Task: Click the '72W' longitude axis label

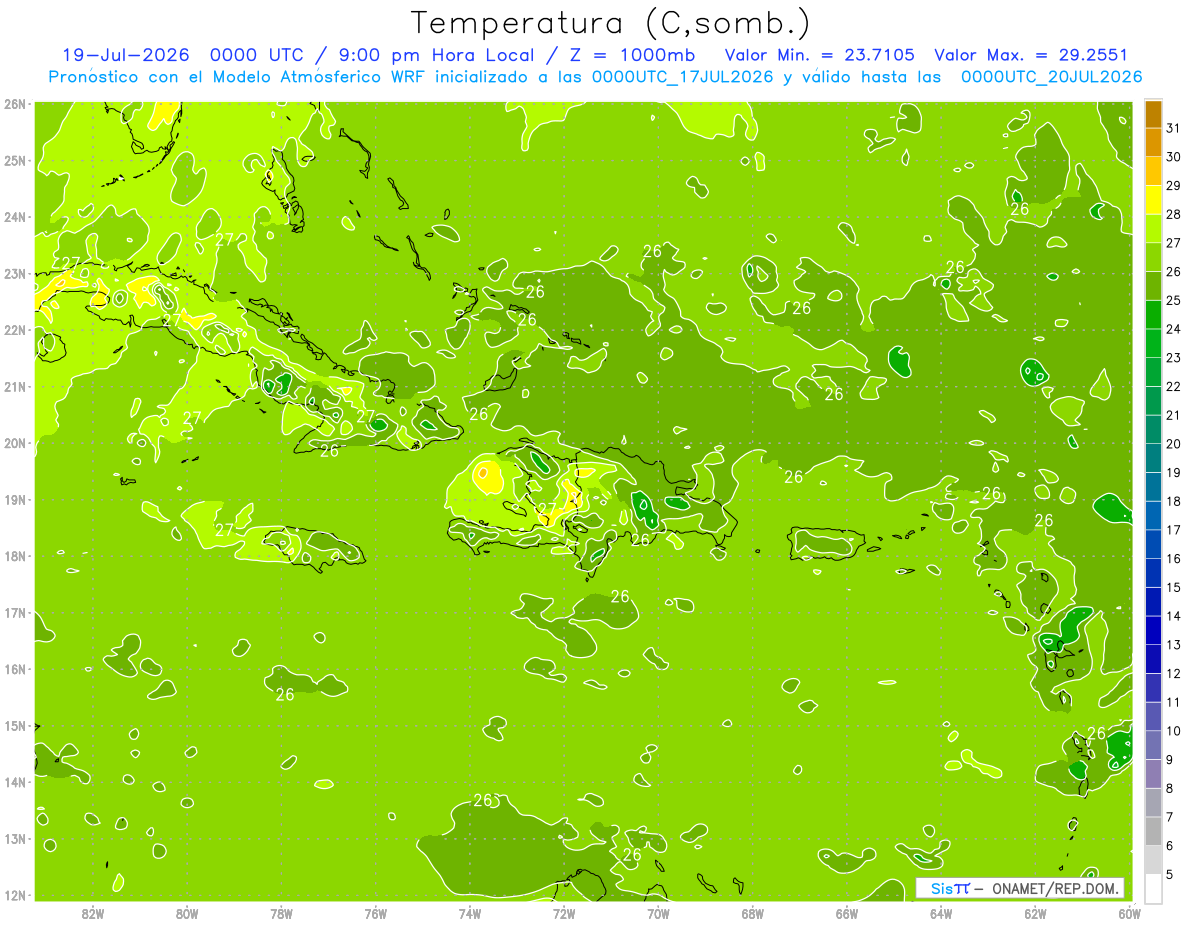Action: click(x=564, y=912)
